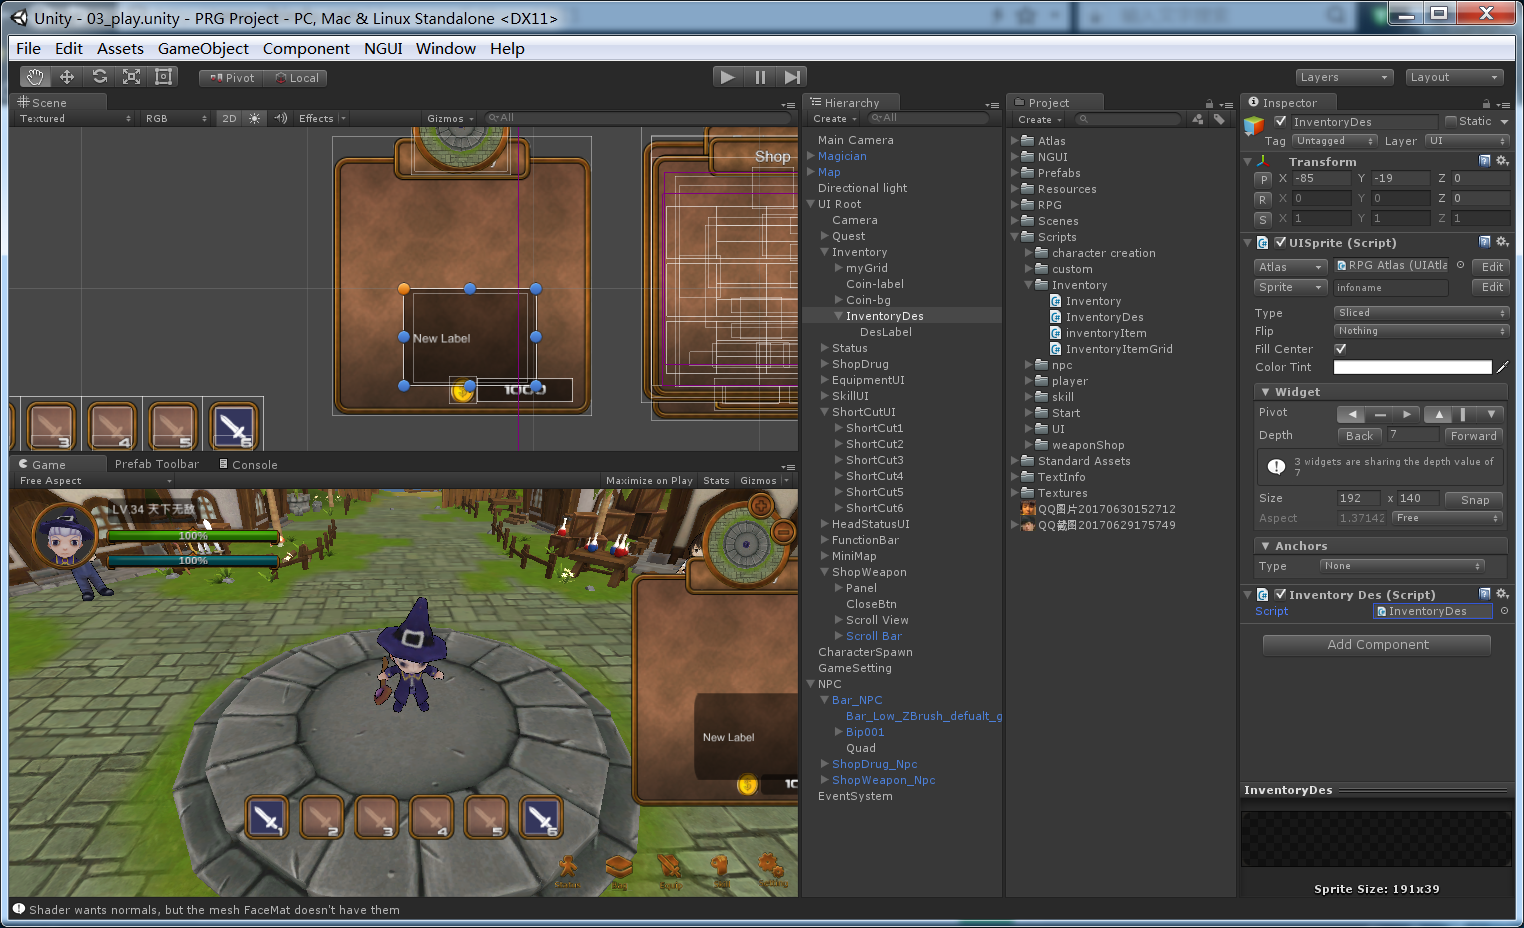1524x928 pixels.
Task: Click the Color Tint eyedropper icon
Action: pos(1502,367)
